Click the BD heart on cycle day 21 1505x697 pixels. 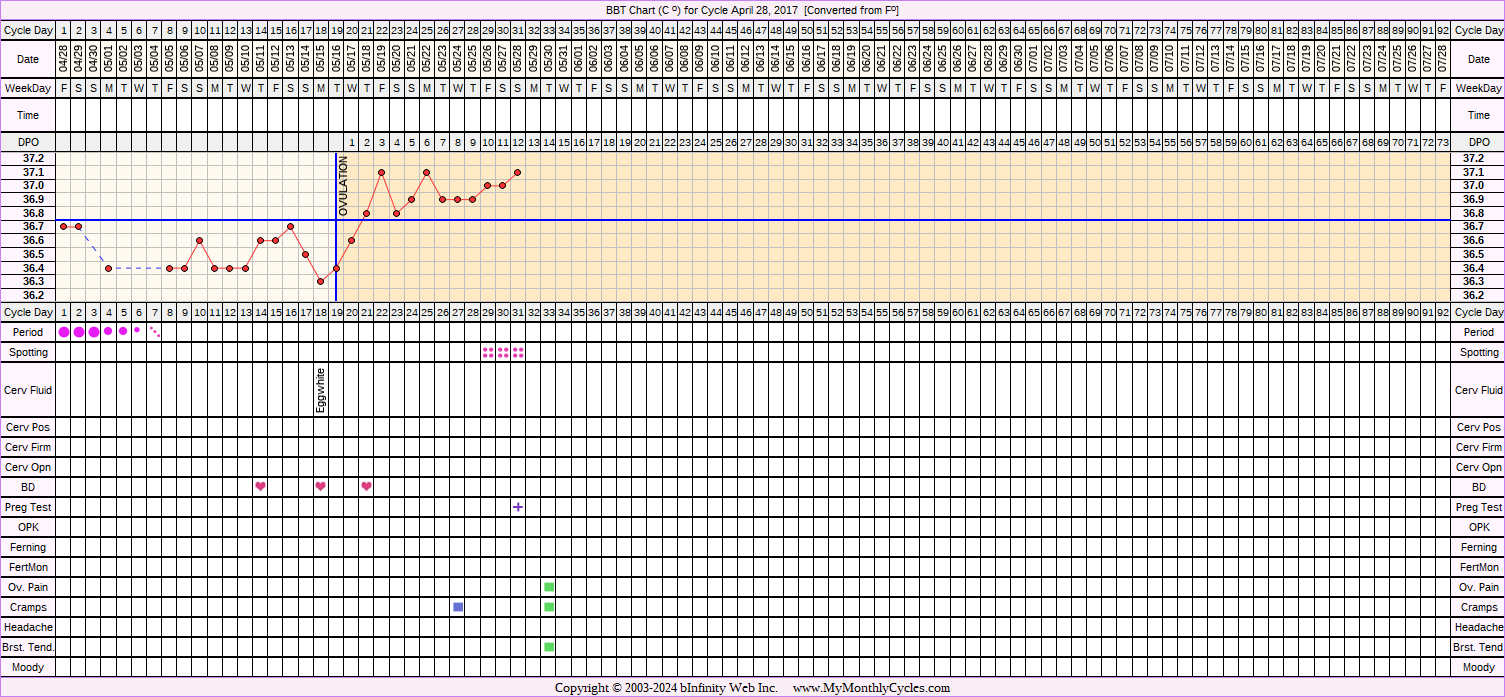coord(366,487)
